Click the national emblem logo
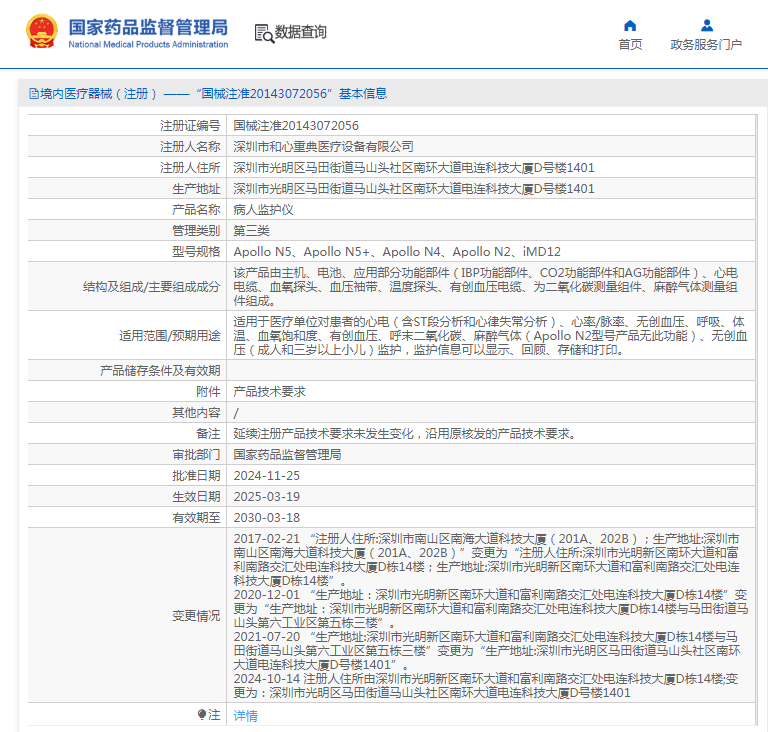The height and width of the screenshot is (732, 768). 42,31
